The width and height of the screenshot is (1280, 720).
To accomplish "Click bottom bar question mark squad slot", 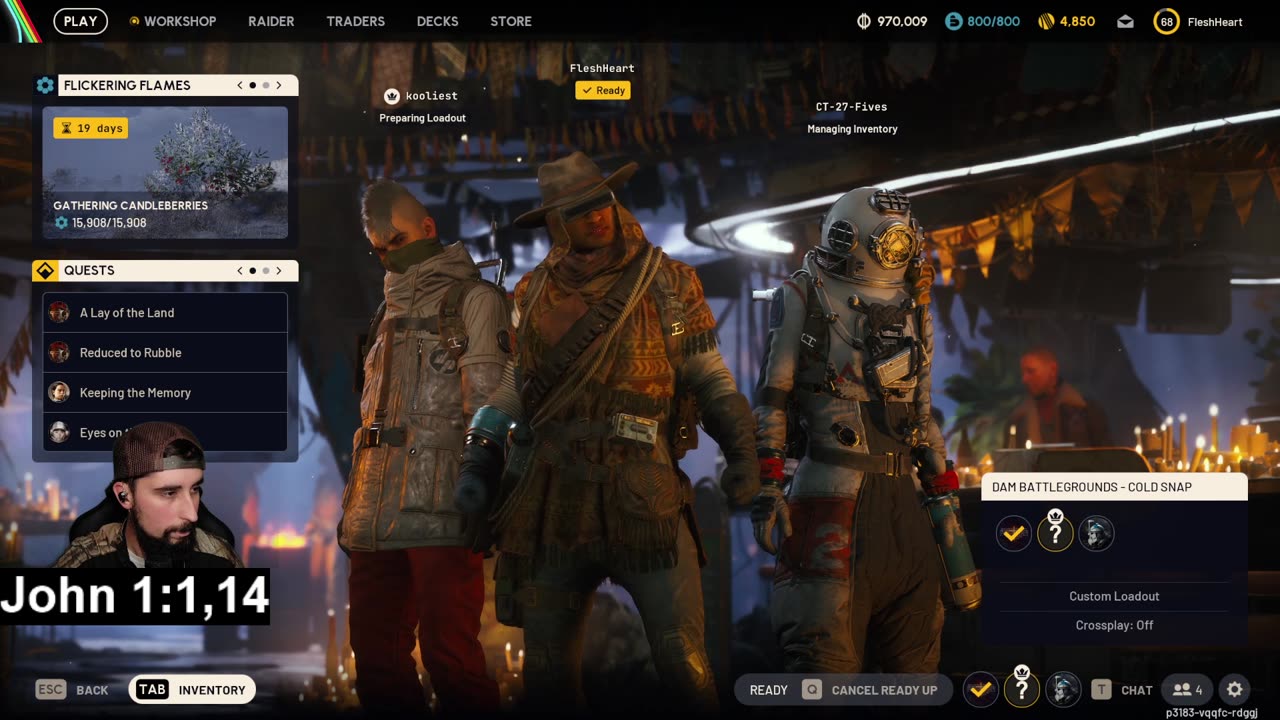I will [1022, 689].
